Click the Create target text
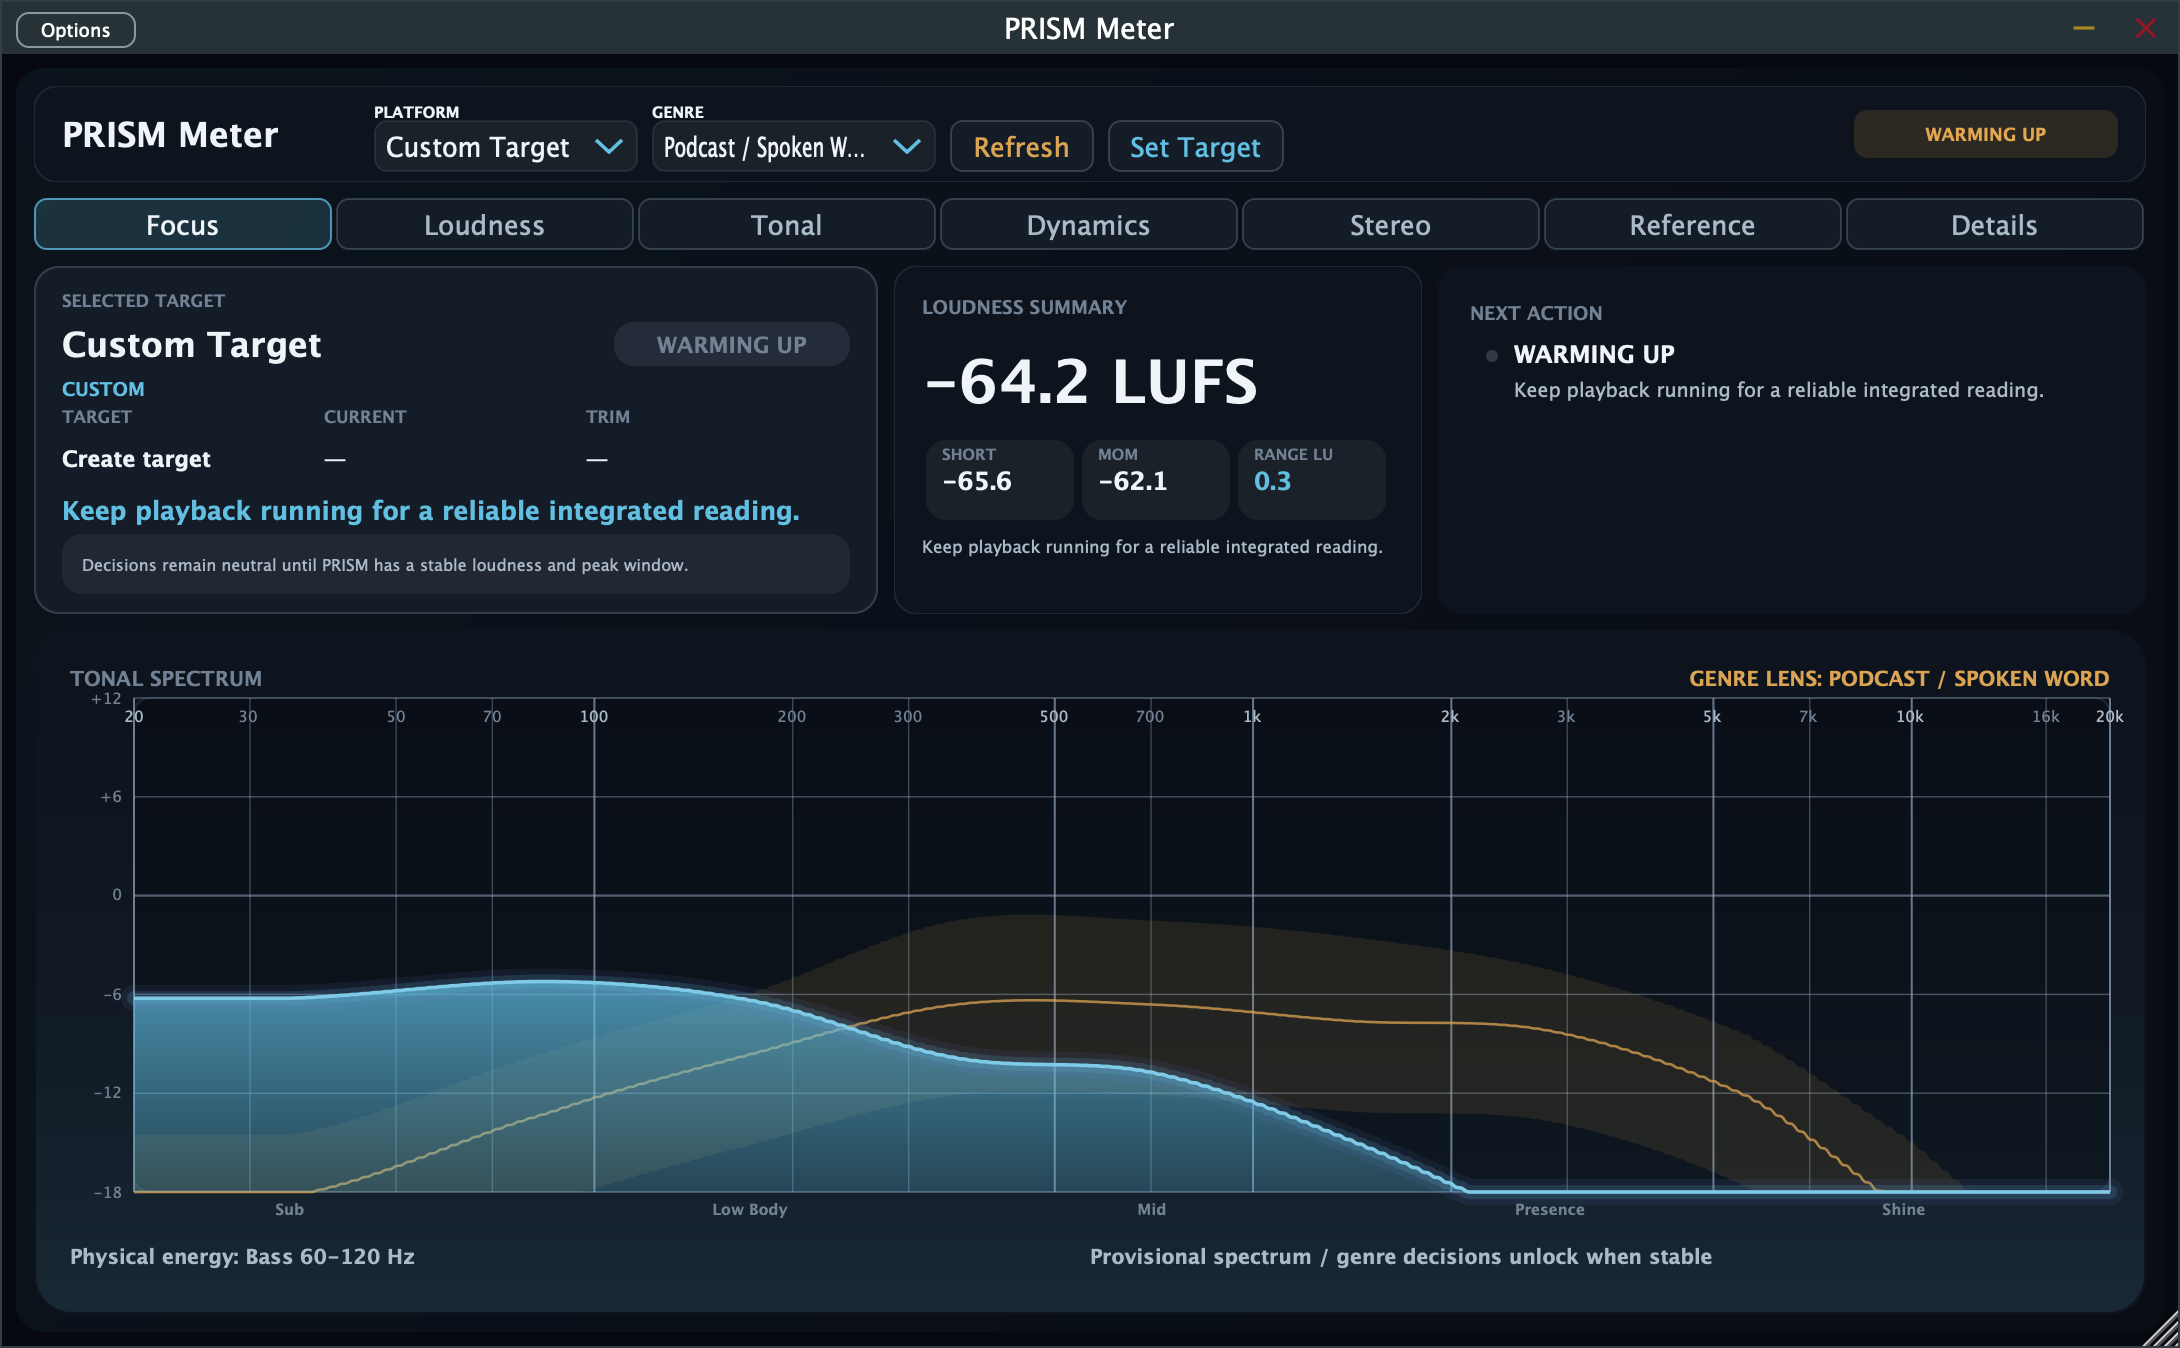Screen dimensions: 2180x1348 (x=136, y=459)
